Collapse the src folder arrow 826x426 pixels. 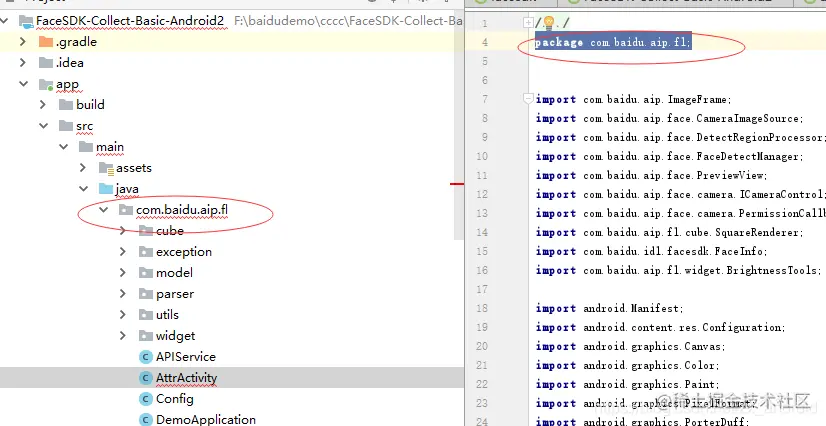point(43,125)
